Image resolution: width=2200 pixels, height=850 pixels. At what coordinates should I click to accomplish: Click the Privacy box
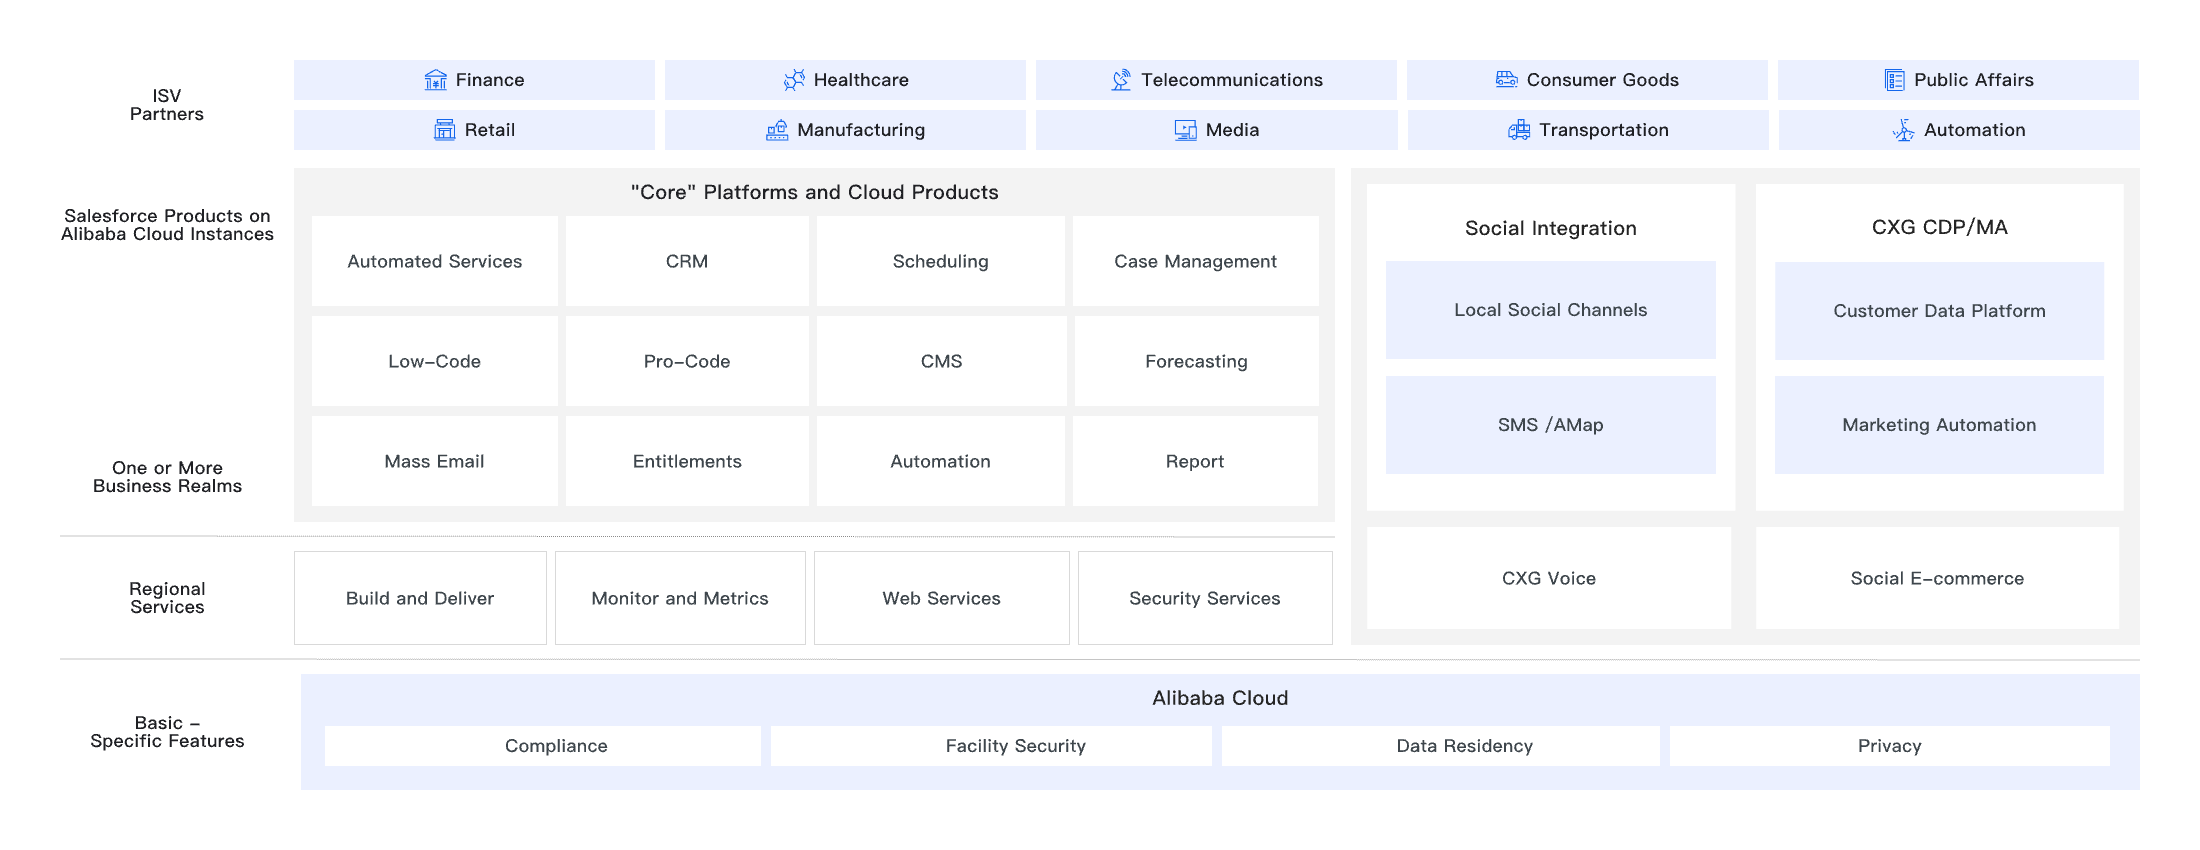pyautogui.click(x=1890, y=746)
